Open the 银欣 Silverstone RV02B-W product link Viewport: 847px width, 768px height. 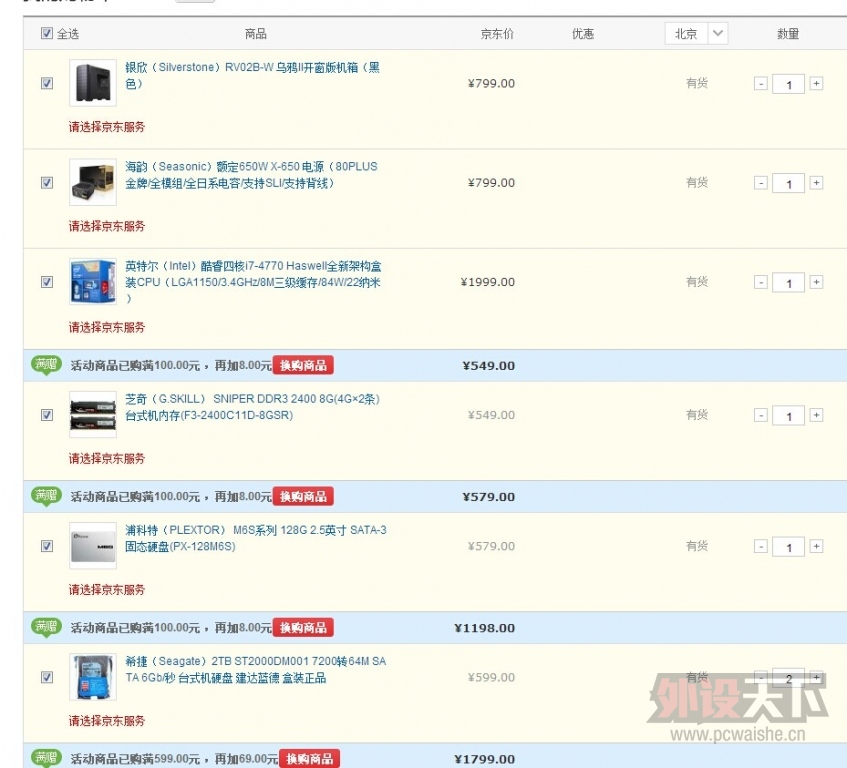(252, 75)
